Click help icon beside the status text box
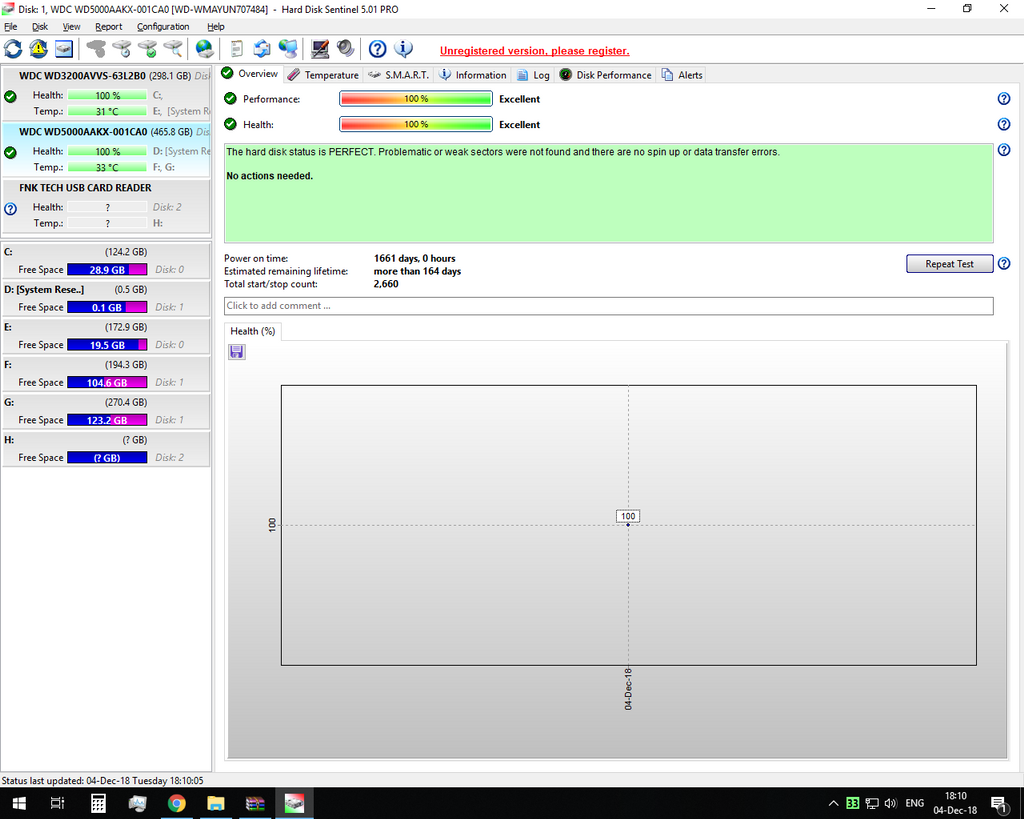Viewport: 1024px width, 819px height. (1004, 150)
